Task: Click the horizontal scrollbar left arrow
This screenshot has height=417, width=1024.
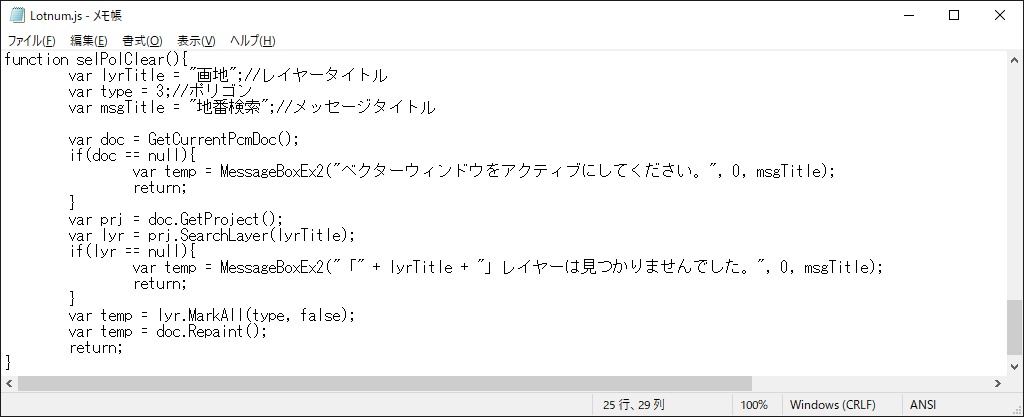Action: click(x=8, y=384)
